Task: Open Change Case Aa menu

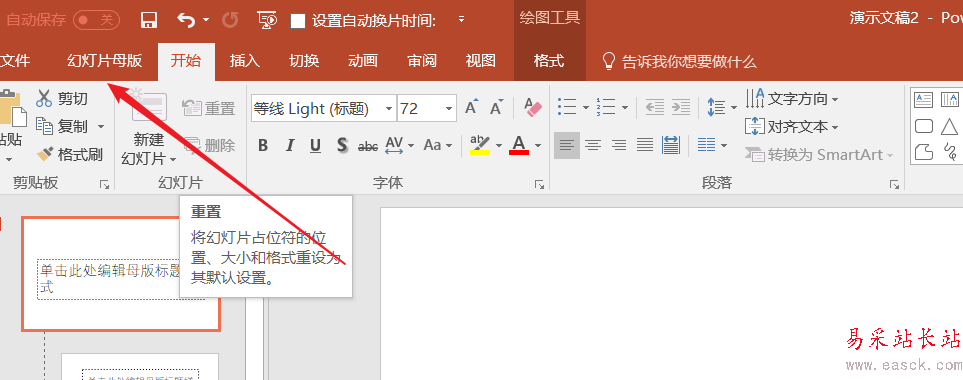Action: tap(438, 145)
